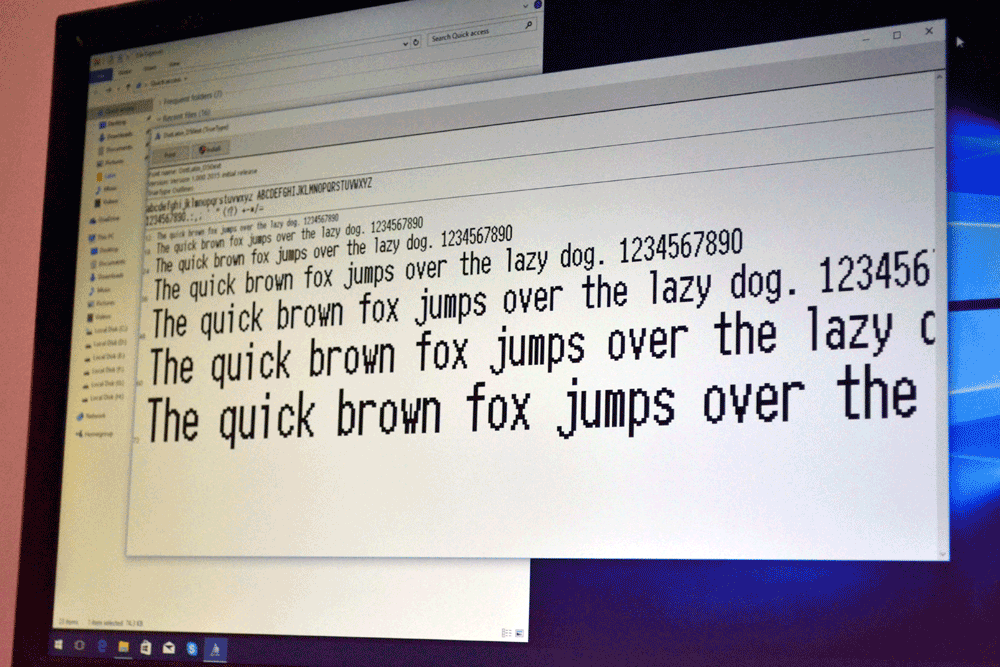
Task: Click the Install button in font viewer
Action: [x=210, y=149]
